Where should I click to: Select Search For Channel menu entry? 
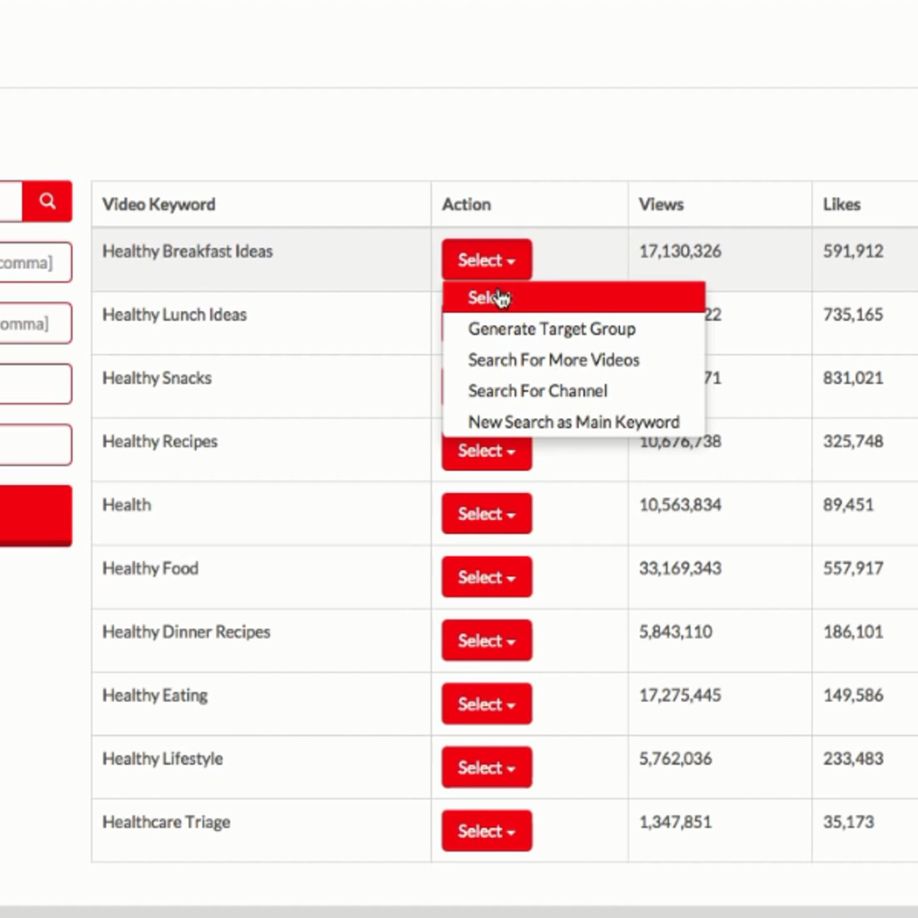537,391
